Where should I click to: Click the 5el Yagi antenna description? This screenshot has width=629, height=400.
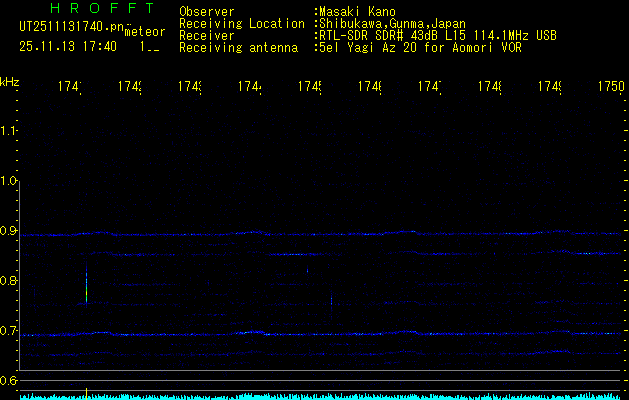click(420, 47)
